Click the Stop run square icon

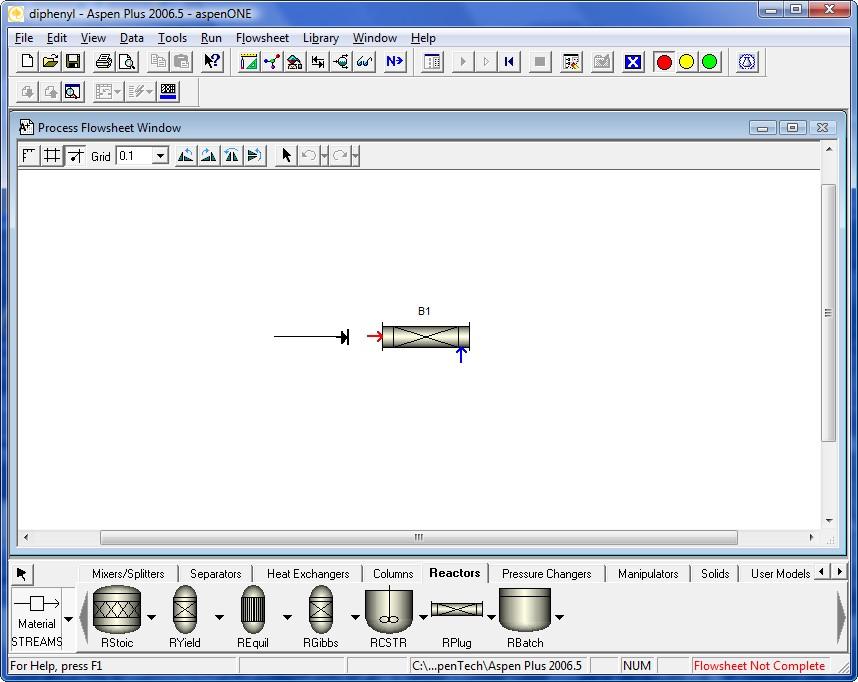click(x=540, y=61)
